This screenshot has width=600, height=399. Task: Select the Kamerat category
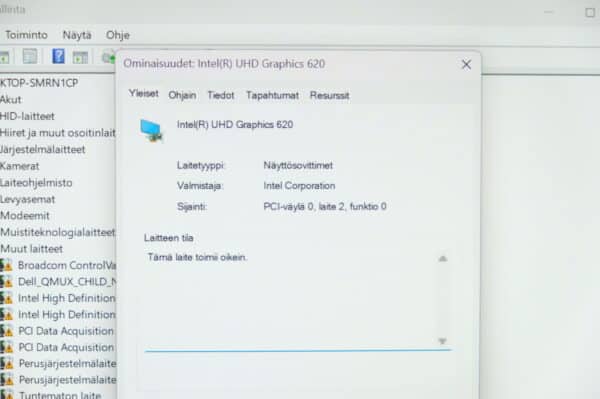[20, 166]
